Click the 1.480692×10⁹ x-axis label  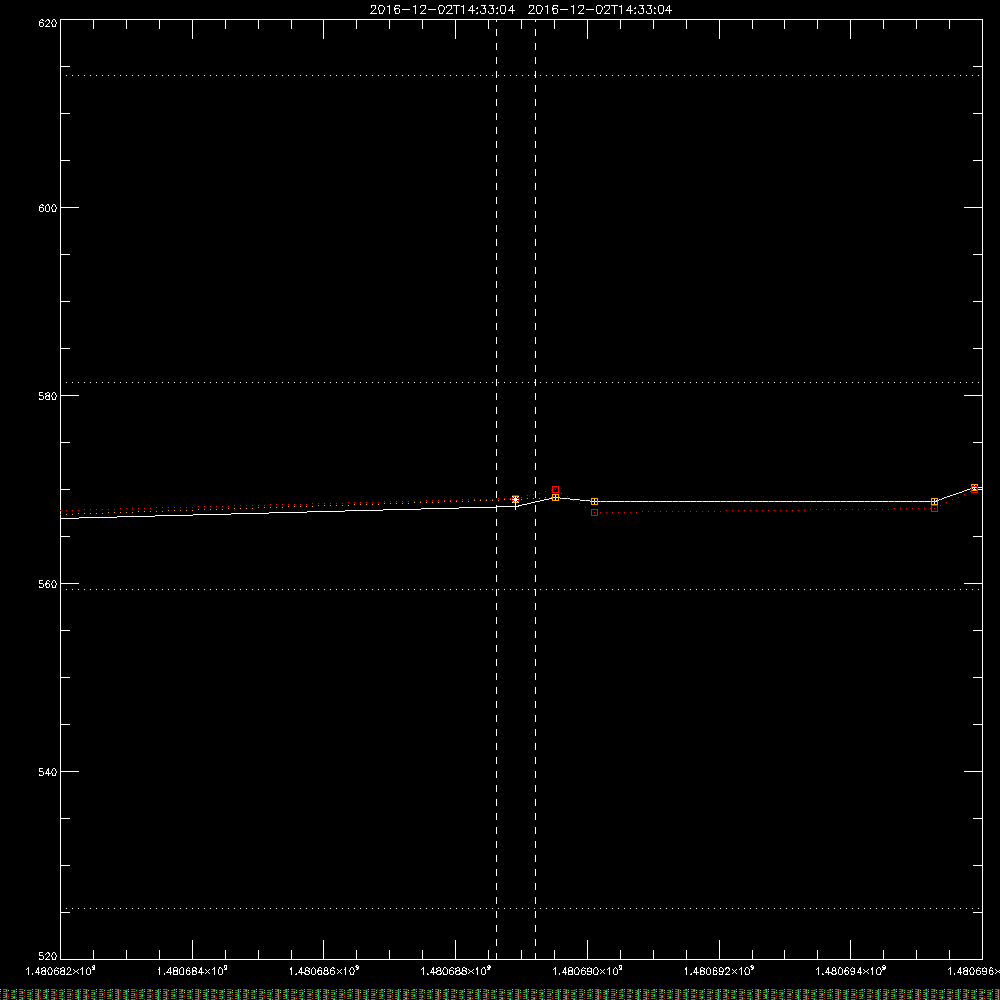[x=719, y=971]
